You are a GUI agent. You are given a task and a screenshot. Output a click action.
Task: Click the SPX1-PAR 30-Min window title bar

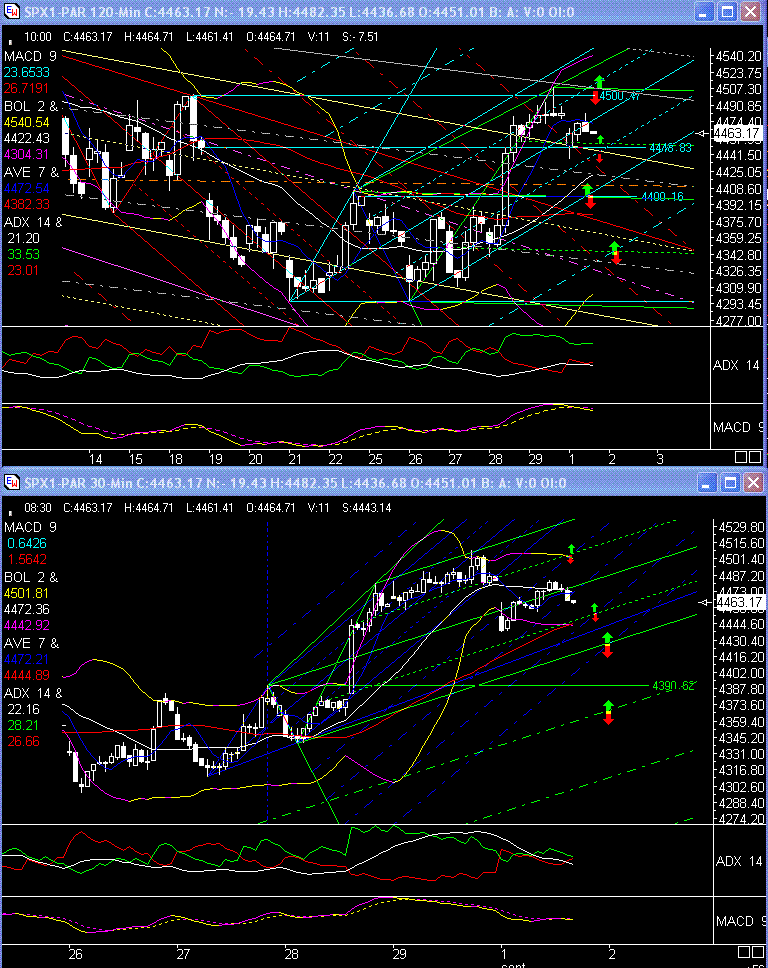coord(350,483)
